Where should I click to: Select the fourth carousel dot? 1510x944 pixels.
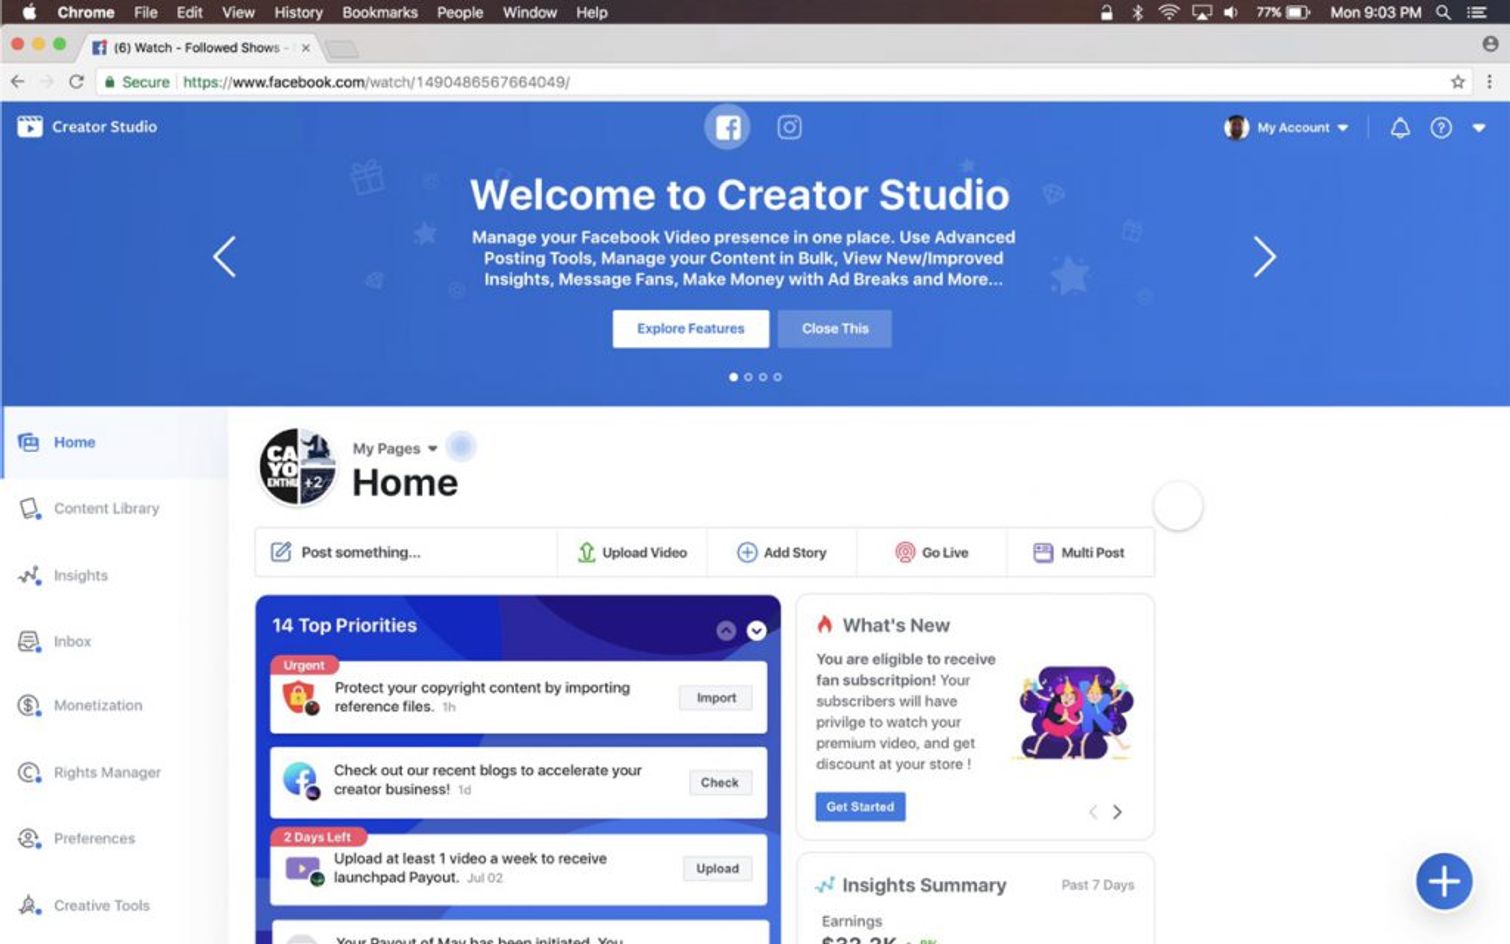coord(778,377)
